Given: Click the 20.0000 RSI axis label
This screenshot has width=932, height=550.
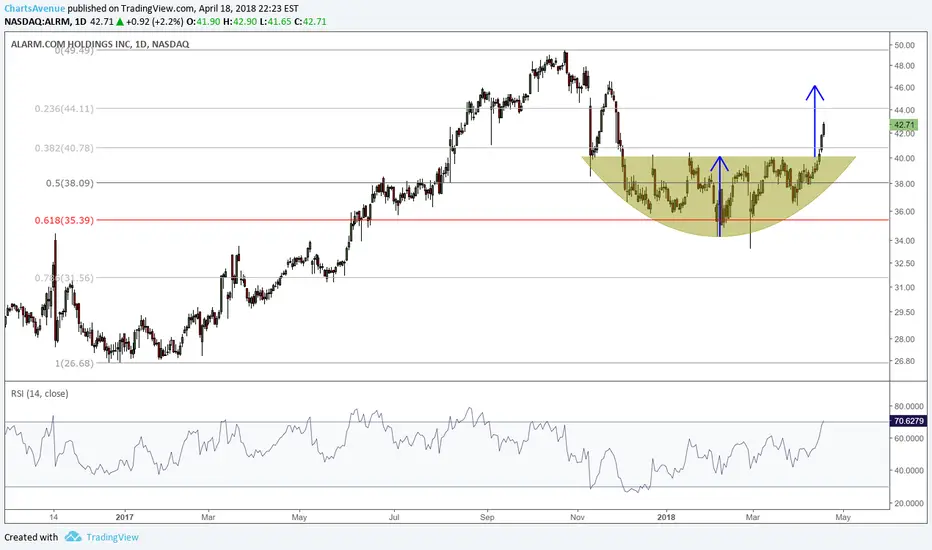Looking at the screenshot, I should tap(909, 504).
